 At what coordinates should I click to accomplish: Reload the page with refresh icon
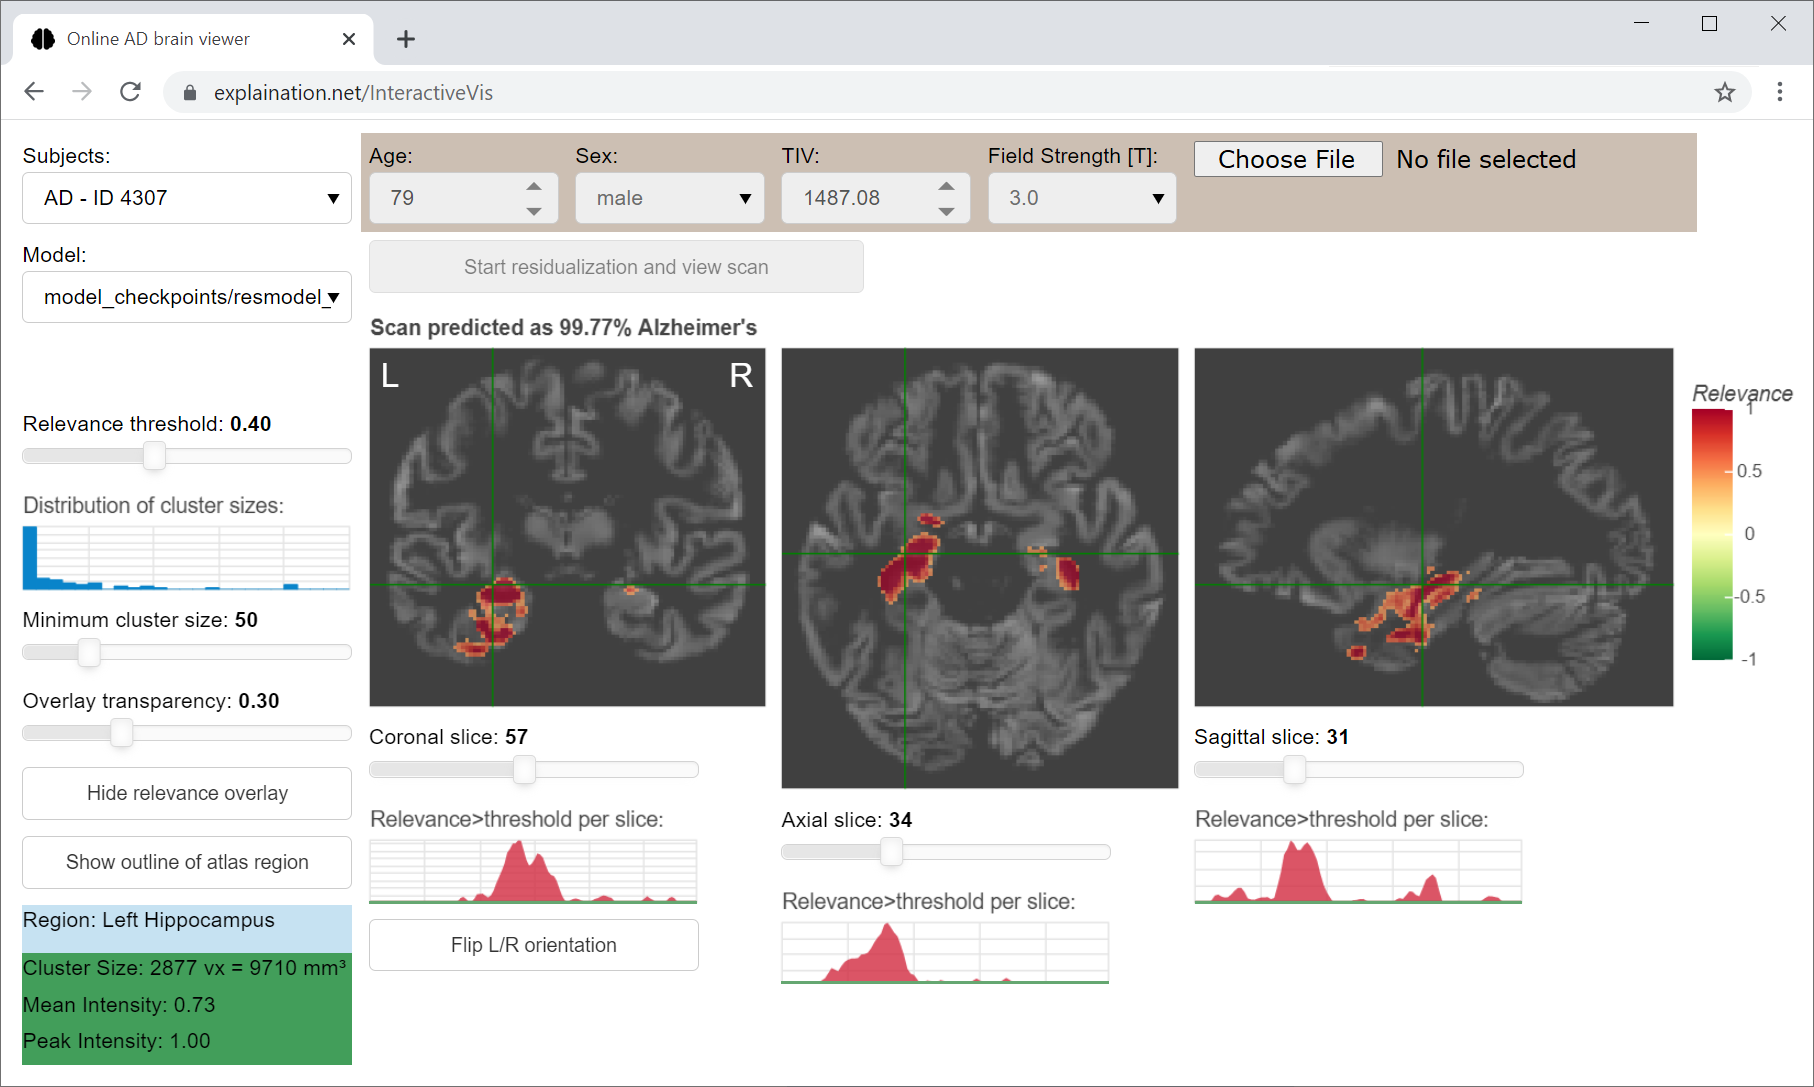tap(130, 92)
